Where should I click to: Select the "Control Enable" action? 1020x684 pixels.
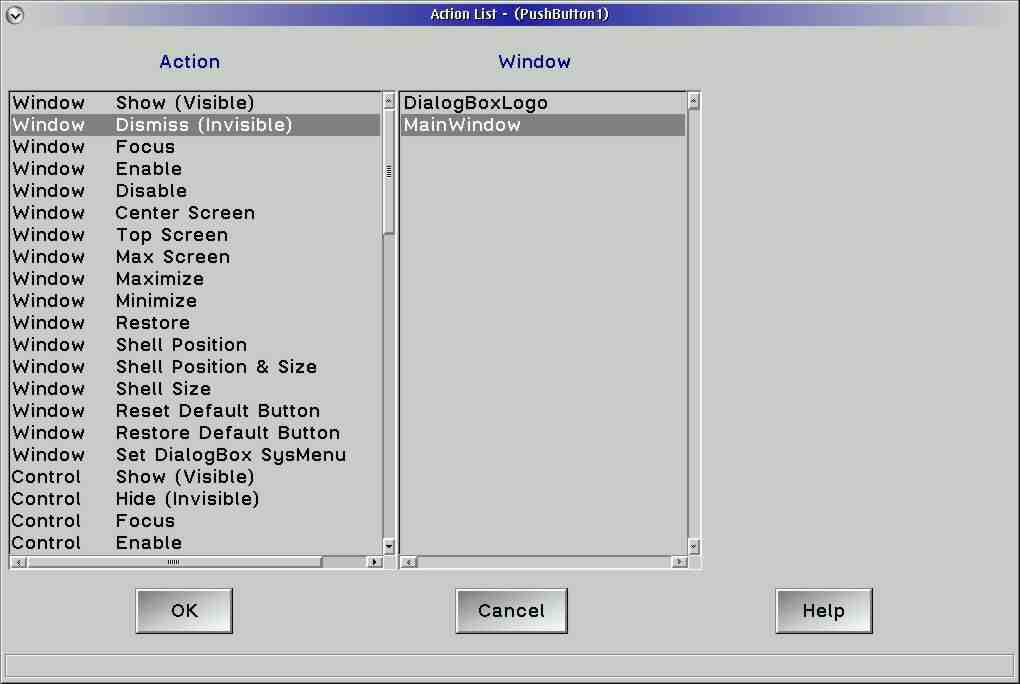(196, 543)
